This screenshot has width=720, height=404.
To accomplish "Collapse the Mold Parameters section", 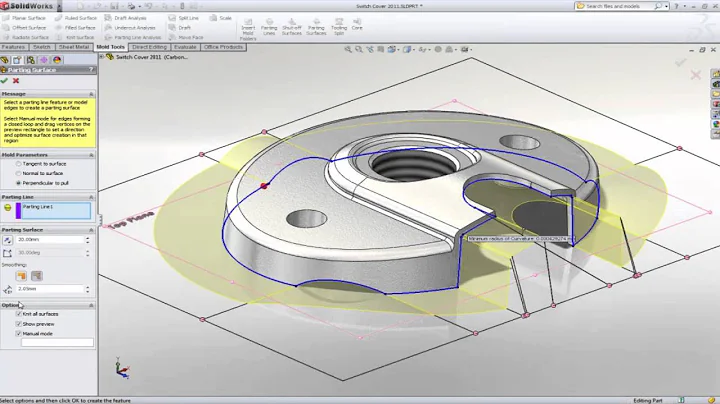I will 91,155.
